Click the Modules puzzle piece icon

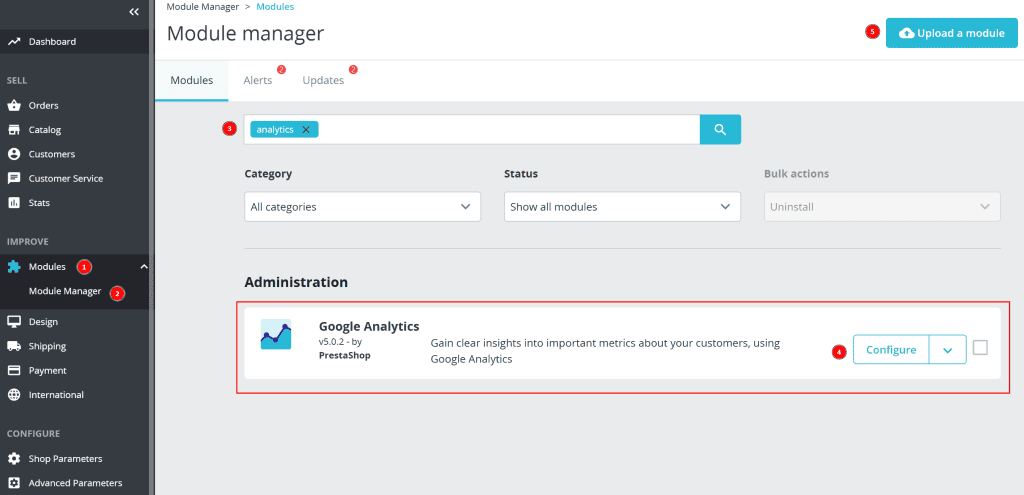(x=14, y=267)
